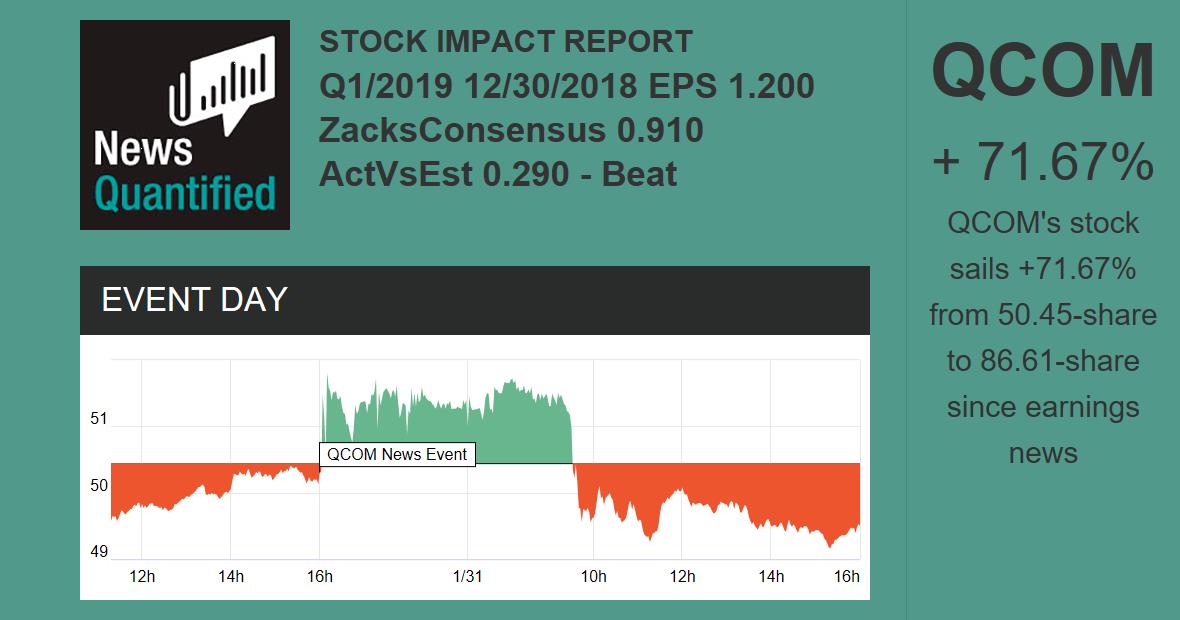Image resolution: width=1180 pixels, height=620 pixels.
Task: Click the Q1/2019 EPS 1.200 line
Action: pyautogui.click(x=566, y=86)
